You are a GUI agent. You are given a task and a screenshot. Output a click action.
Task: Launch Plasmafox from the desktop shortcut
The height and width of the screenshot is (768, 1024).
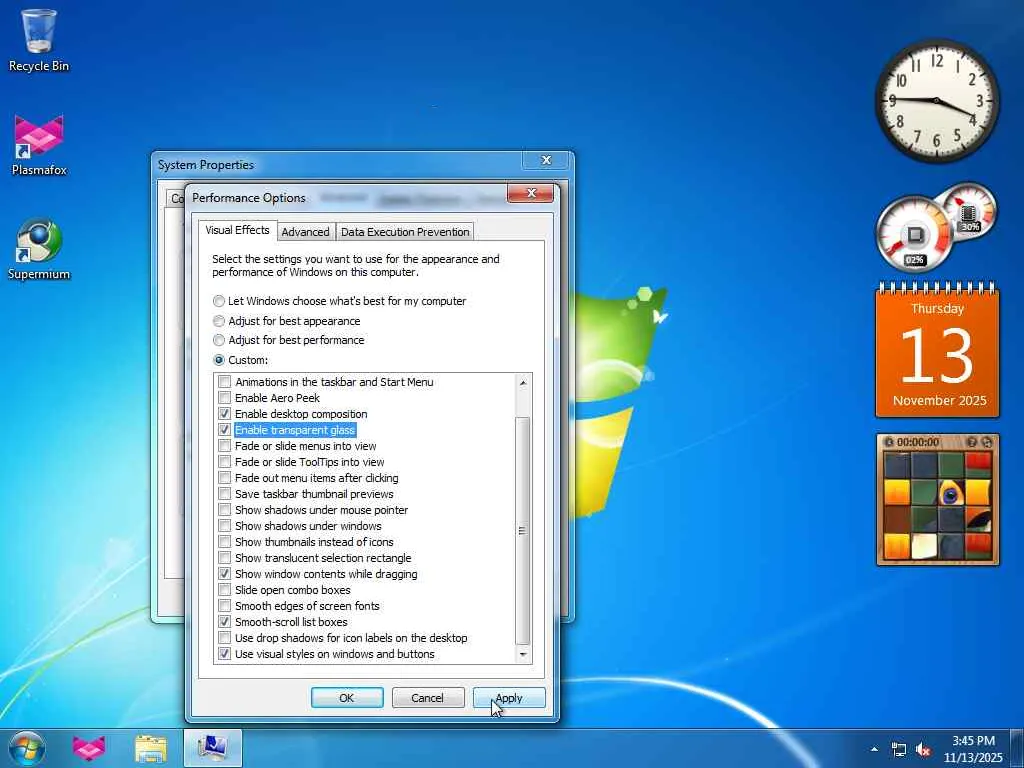39,145
